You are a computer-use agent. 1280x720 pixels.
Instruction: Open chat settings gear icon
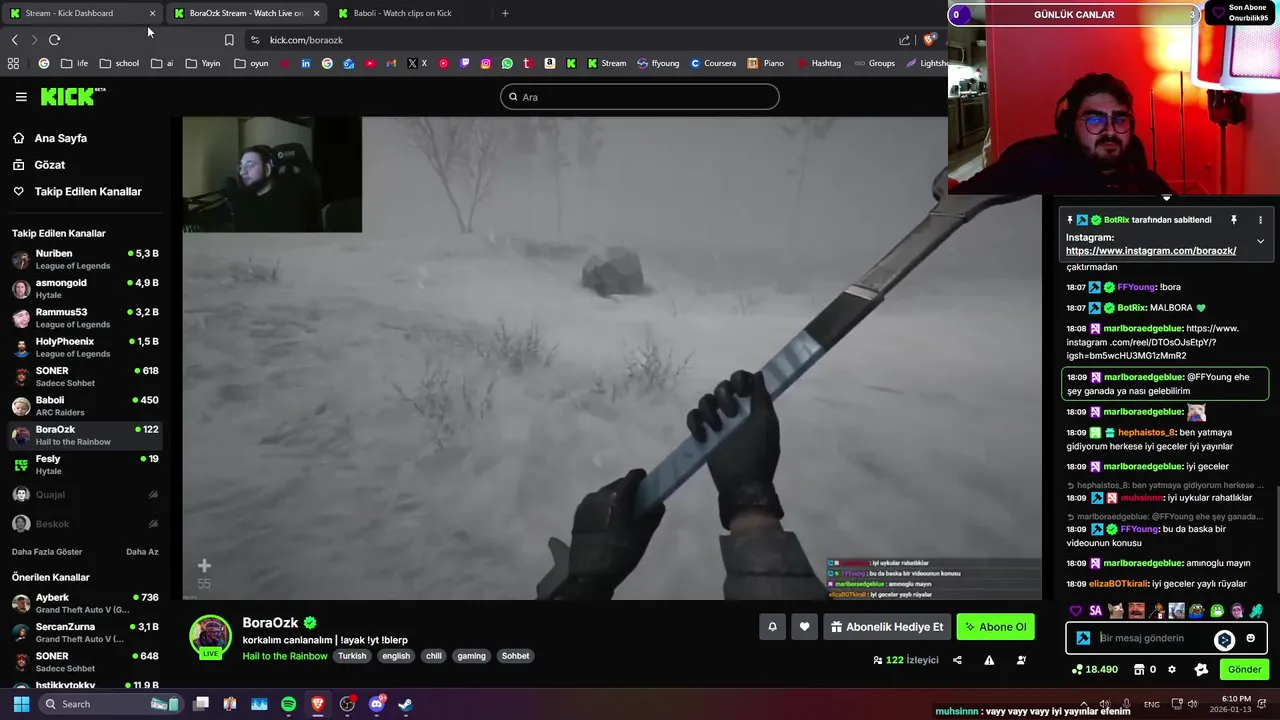click(x=1172, y=669)
